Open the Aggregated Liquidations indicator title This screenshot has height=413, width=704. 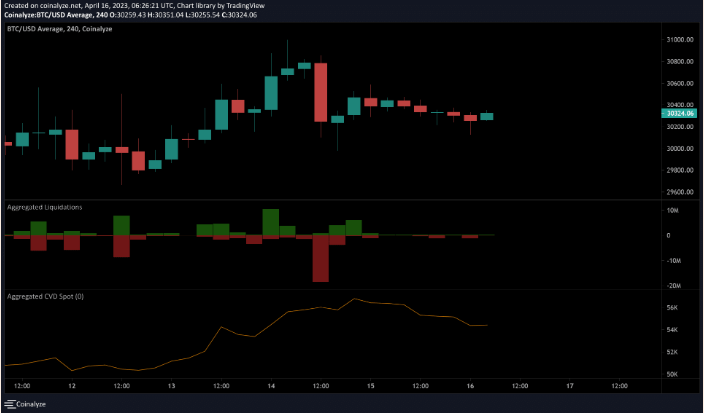click(44, 207)
